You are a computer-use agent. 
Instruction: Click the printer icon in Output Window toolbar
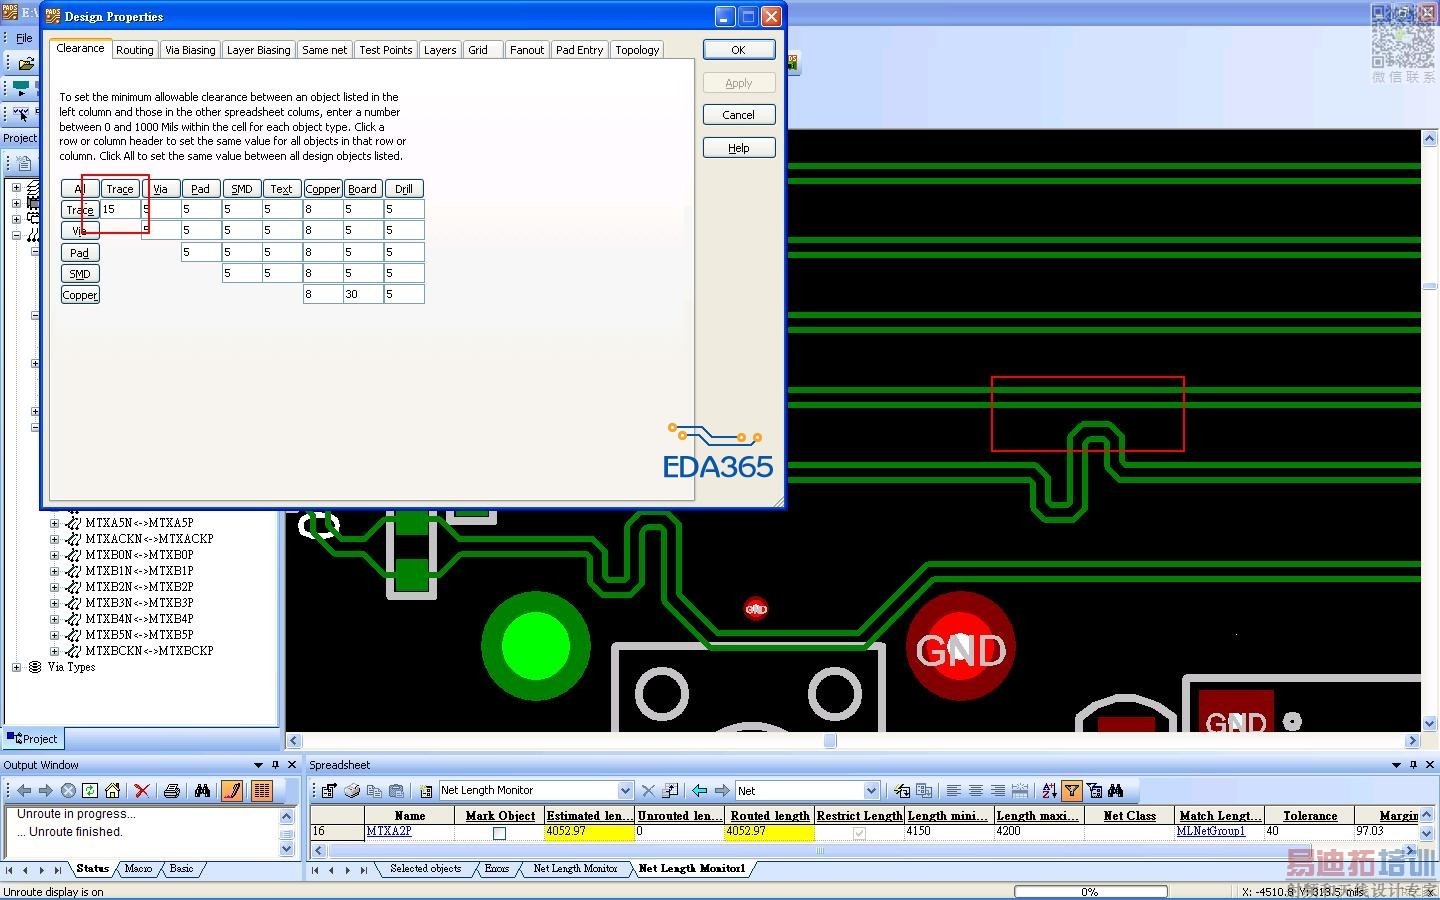click(172, 791)
